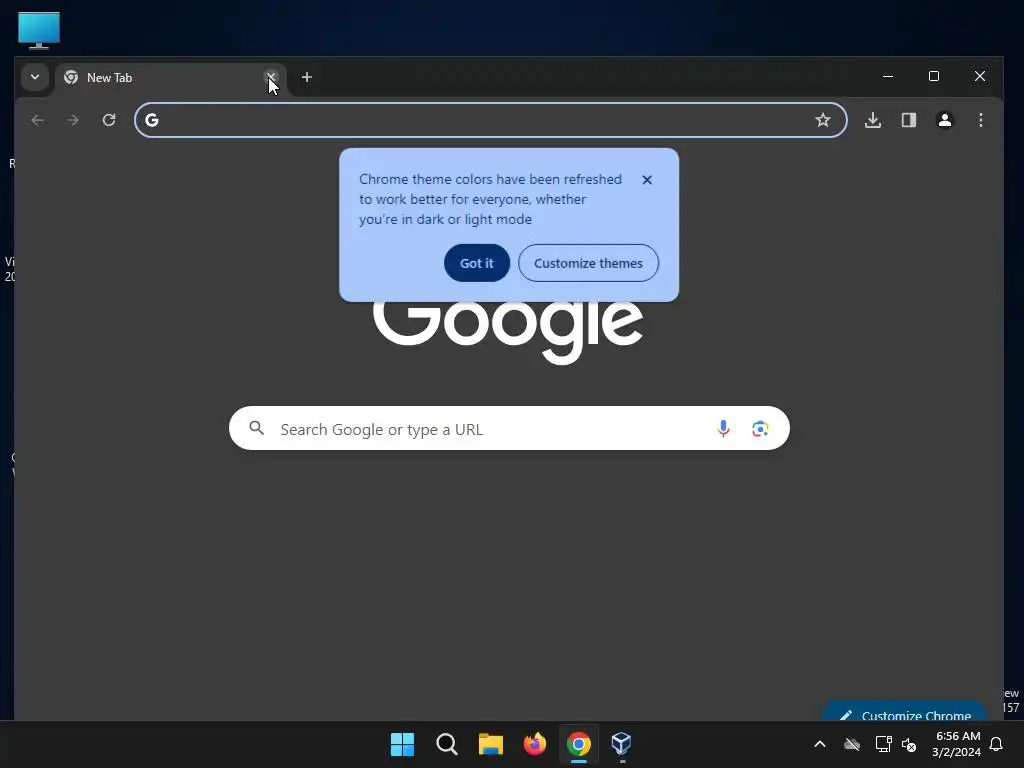Show hidden icons with tray chevron
Screen dimensions: 1024x768
820,744
